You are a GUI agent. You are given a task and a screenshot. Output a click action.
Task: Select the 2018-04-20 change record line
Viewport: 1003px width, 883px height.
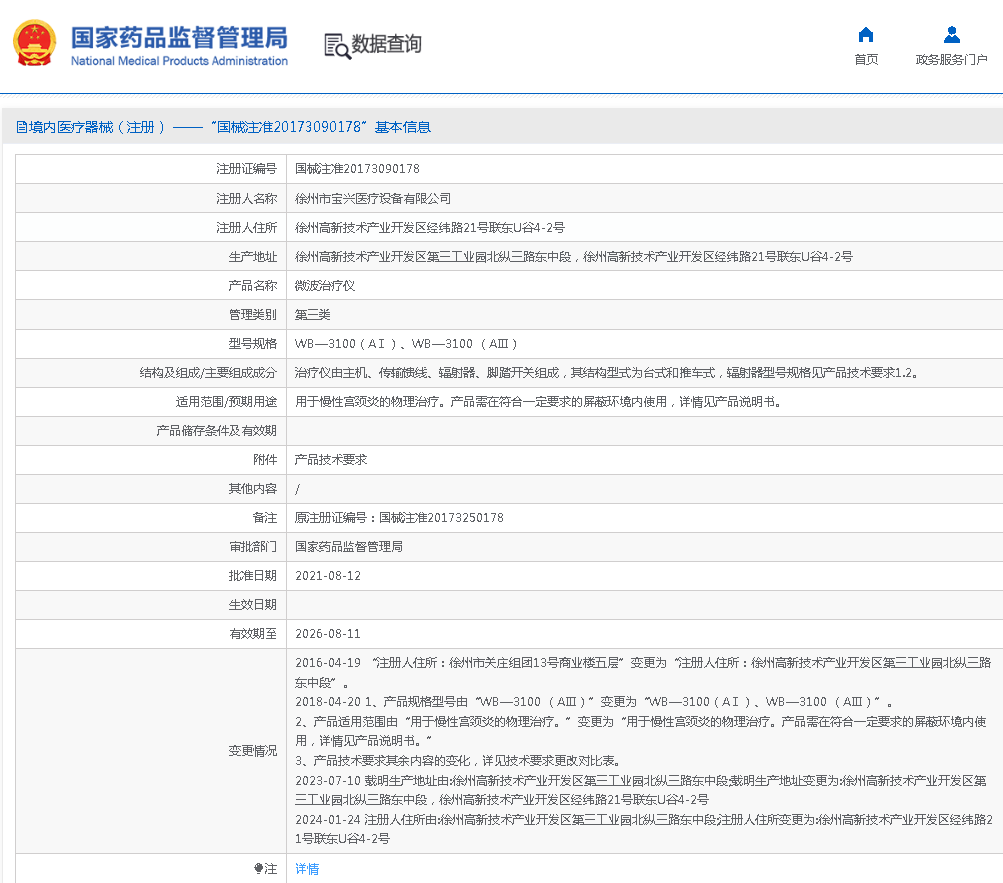pyautogui.click(x=594, y=702)
